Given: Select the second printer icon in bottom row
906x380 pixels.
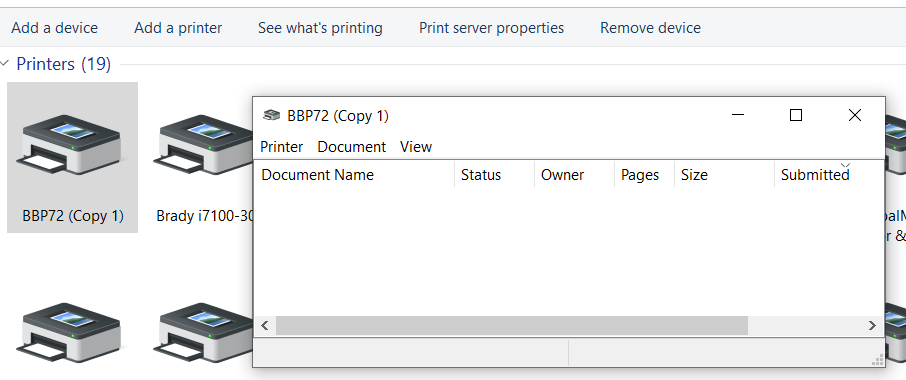Looking at the screenshot, I should (203, 332).
